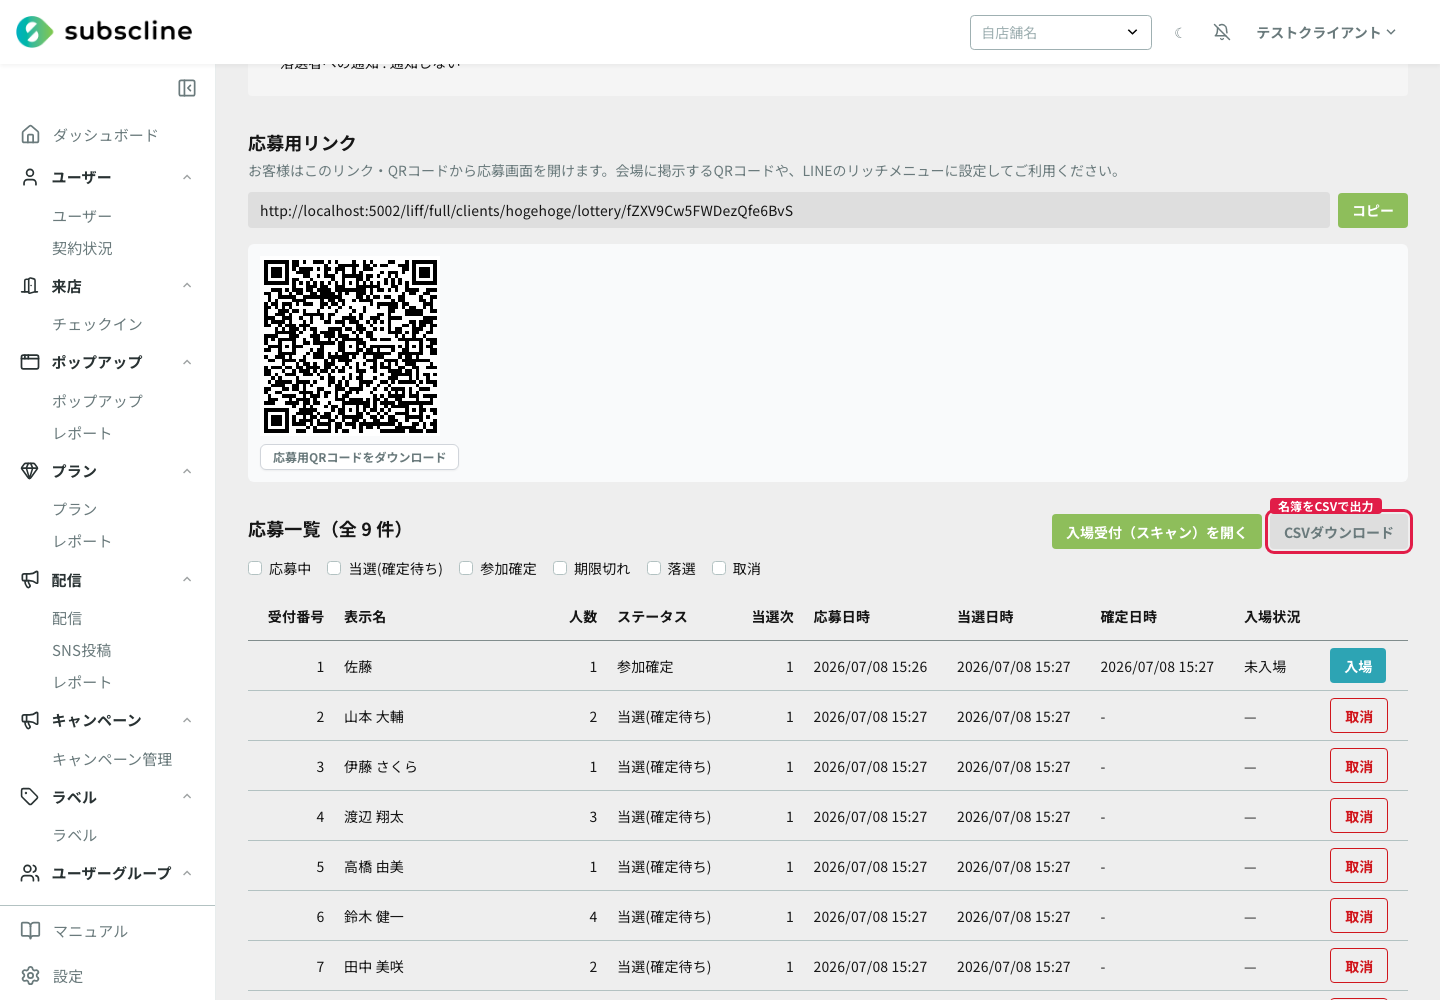Image resolution: width=1440 pixels, height=1000 pixels.
Task: Toggle the 期限切れ filter checkbox
Action: click(560, 568)
